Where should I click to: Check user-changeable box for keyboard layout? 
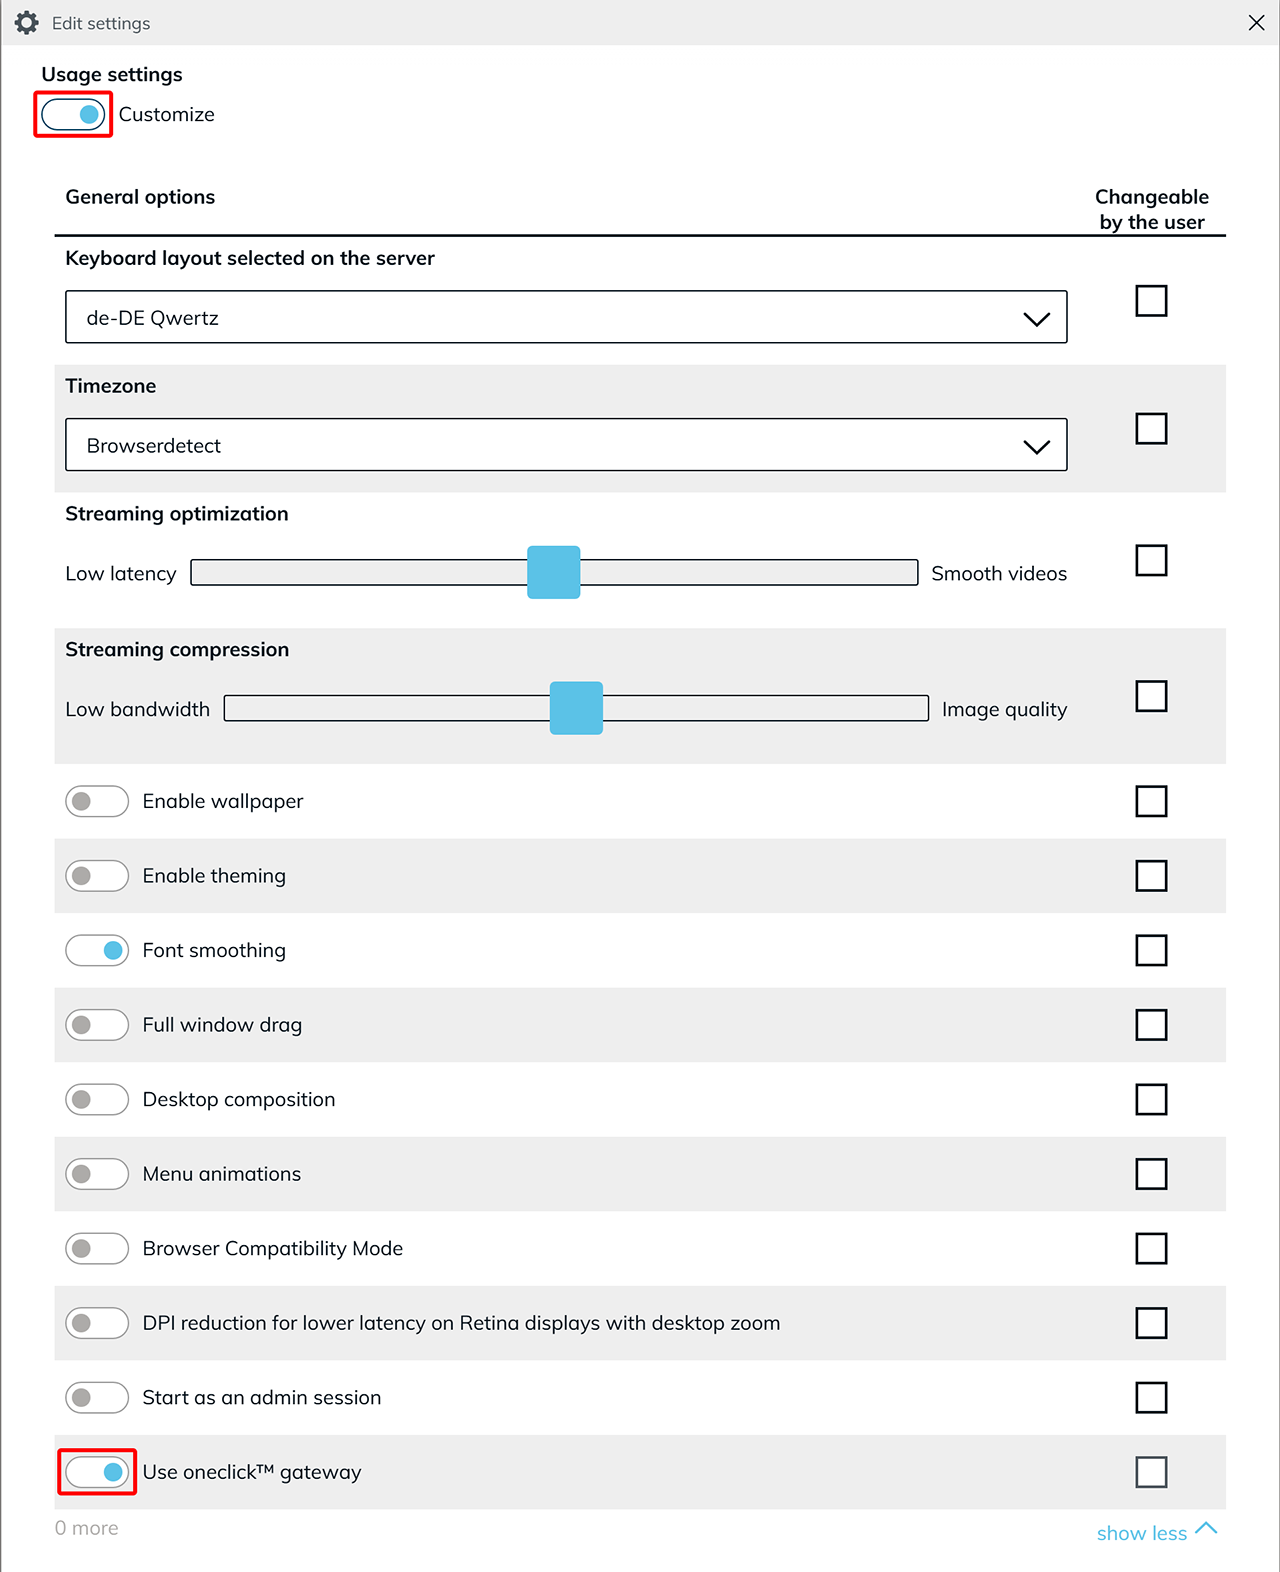point(1151,300)
